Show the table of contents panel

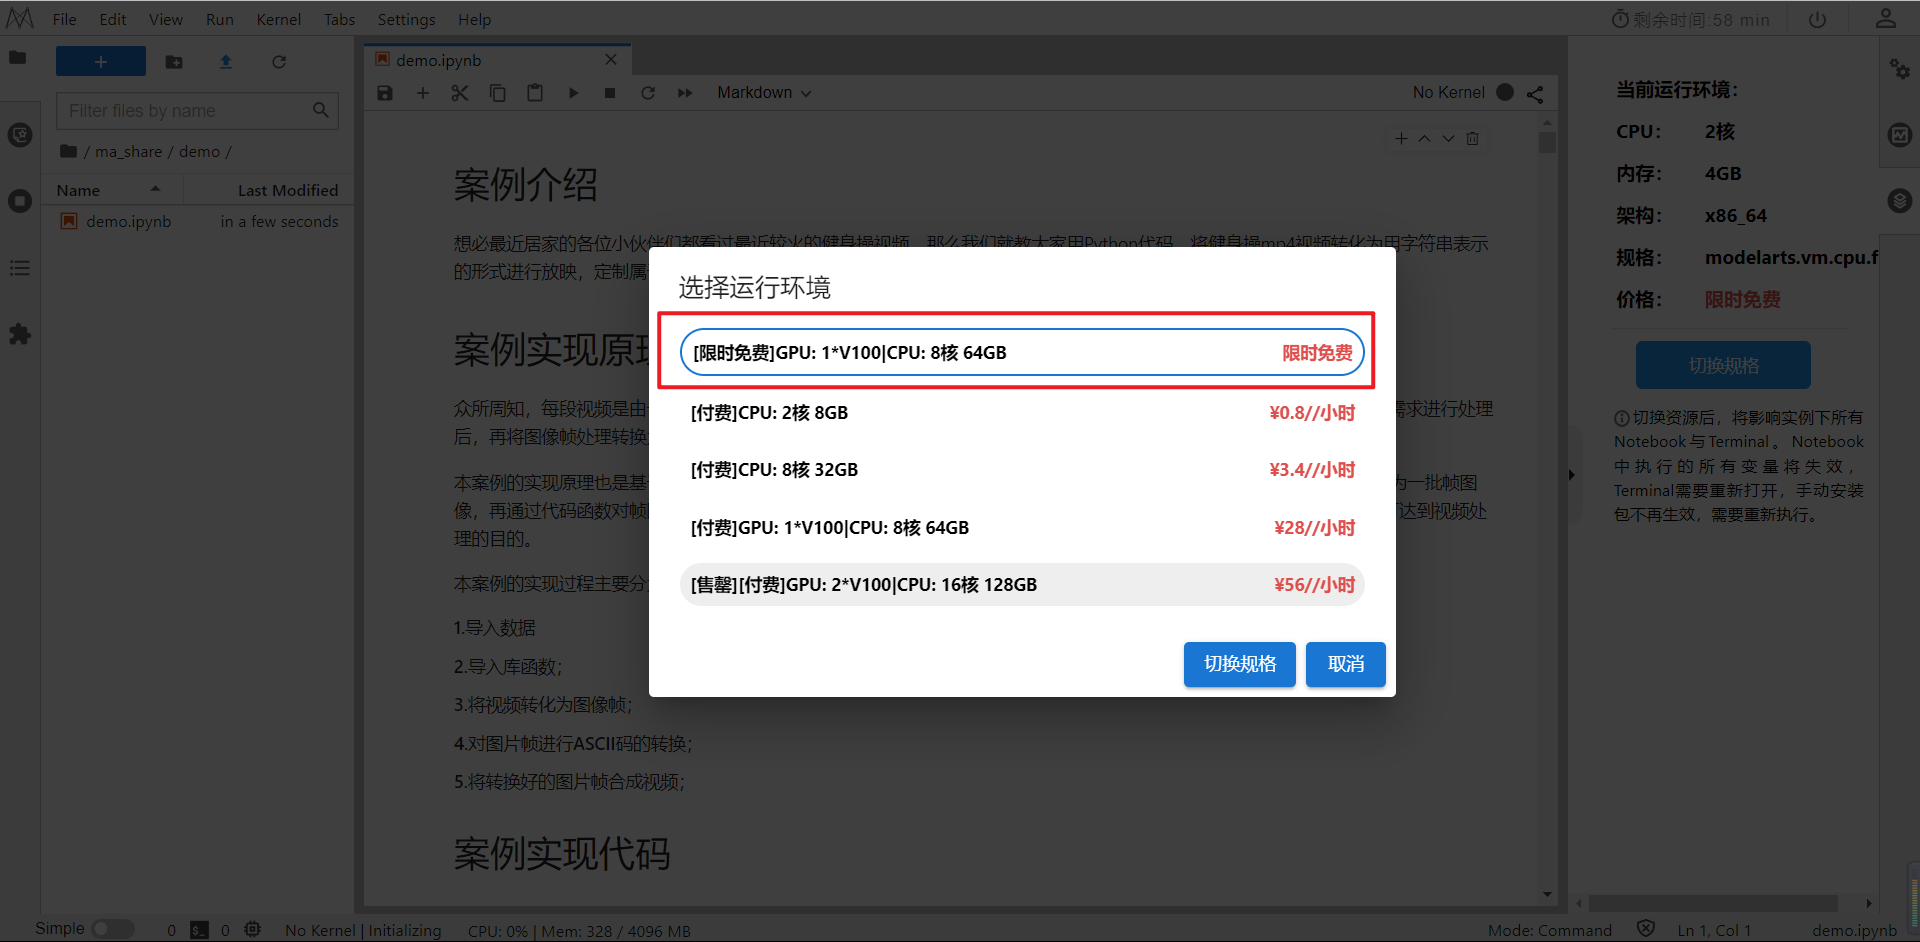tap(20, 268)
